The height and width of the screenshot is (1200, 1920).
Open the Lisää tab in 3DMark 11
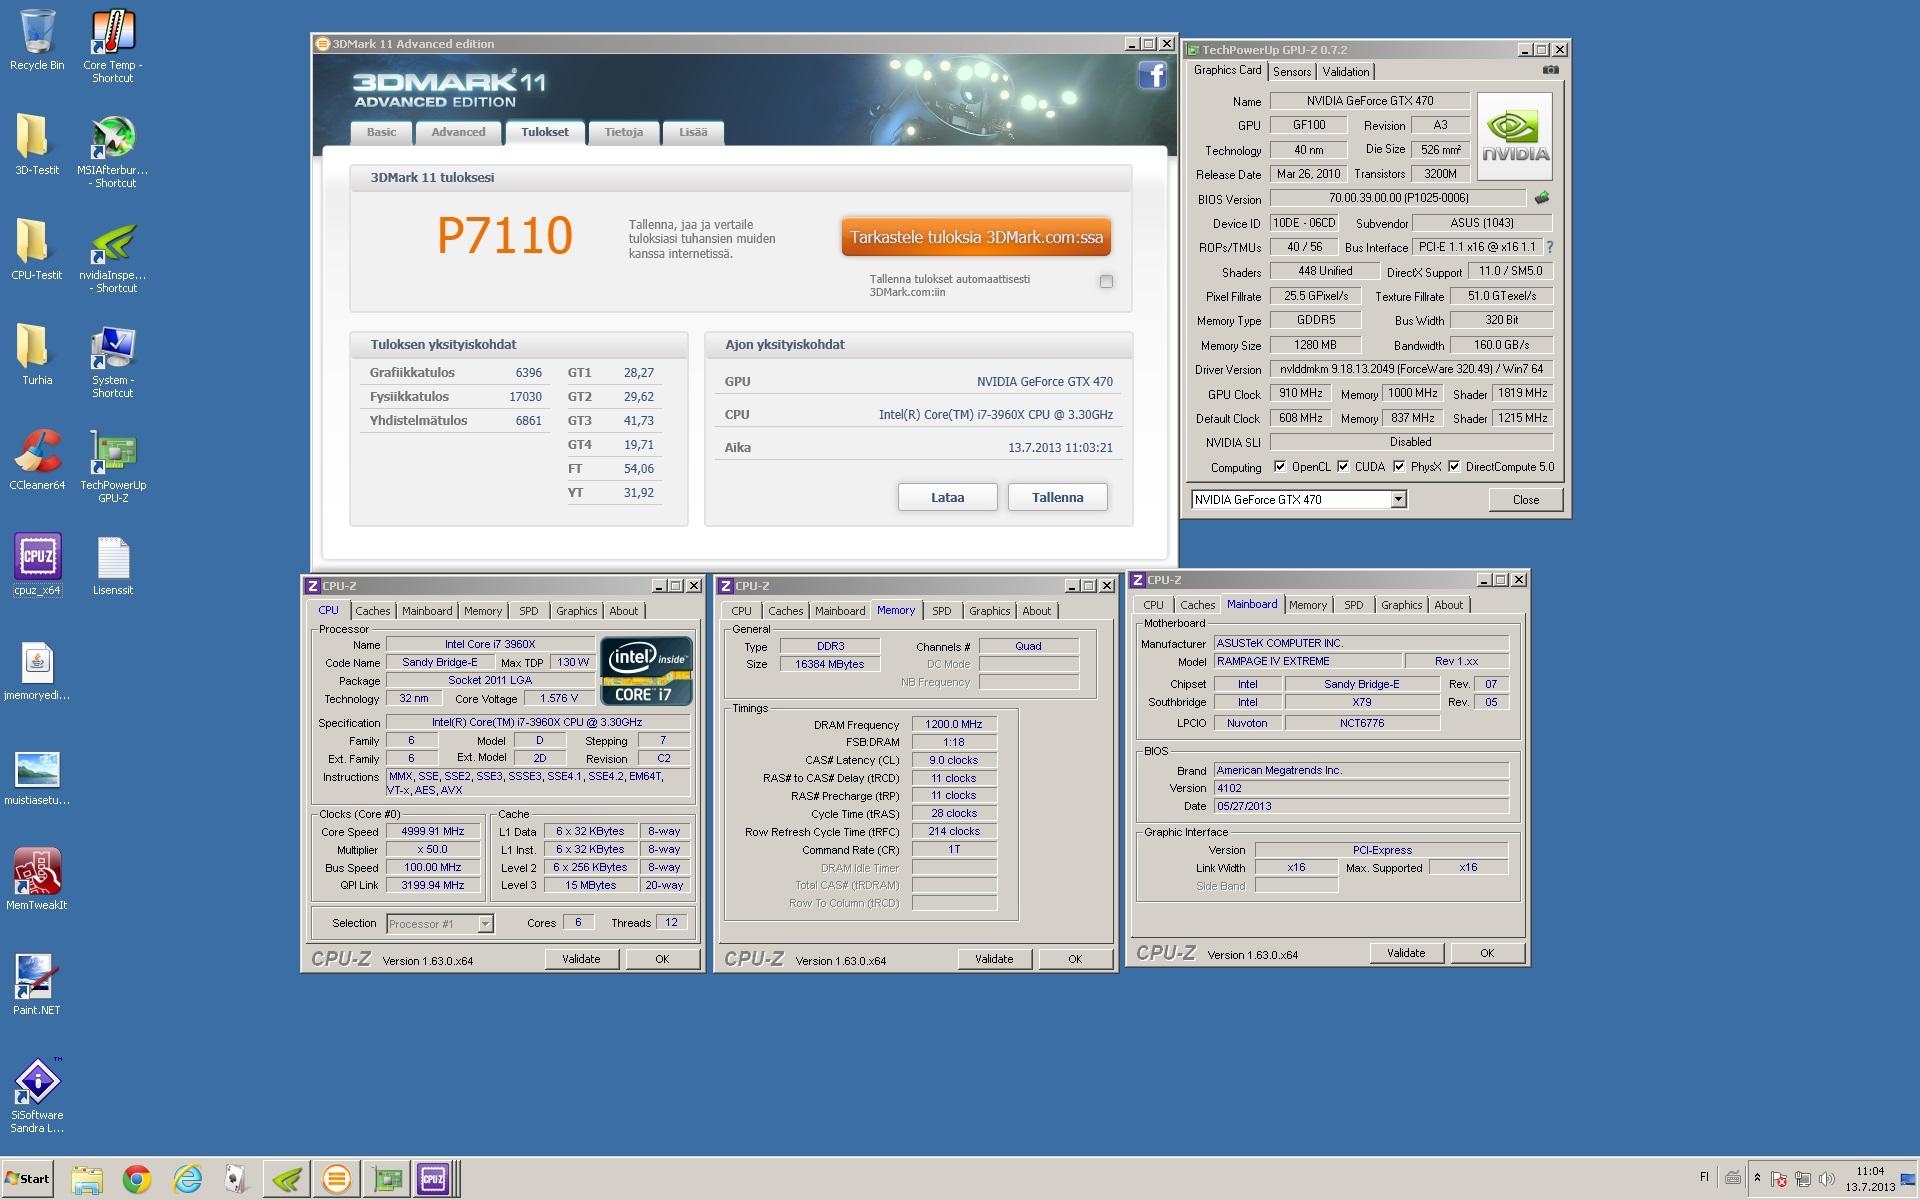pos(693,132)
